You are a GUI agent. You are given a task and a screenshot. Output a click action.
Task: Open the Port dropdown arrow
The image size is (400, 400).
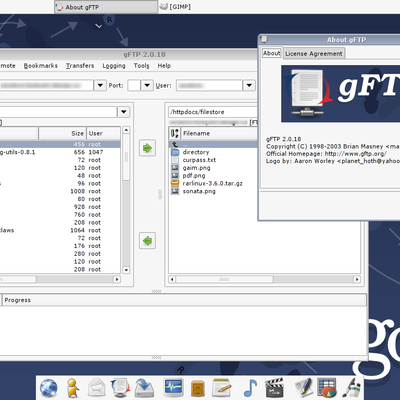tap(147, 85)
